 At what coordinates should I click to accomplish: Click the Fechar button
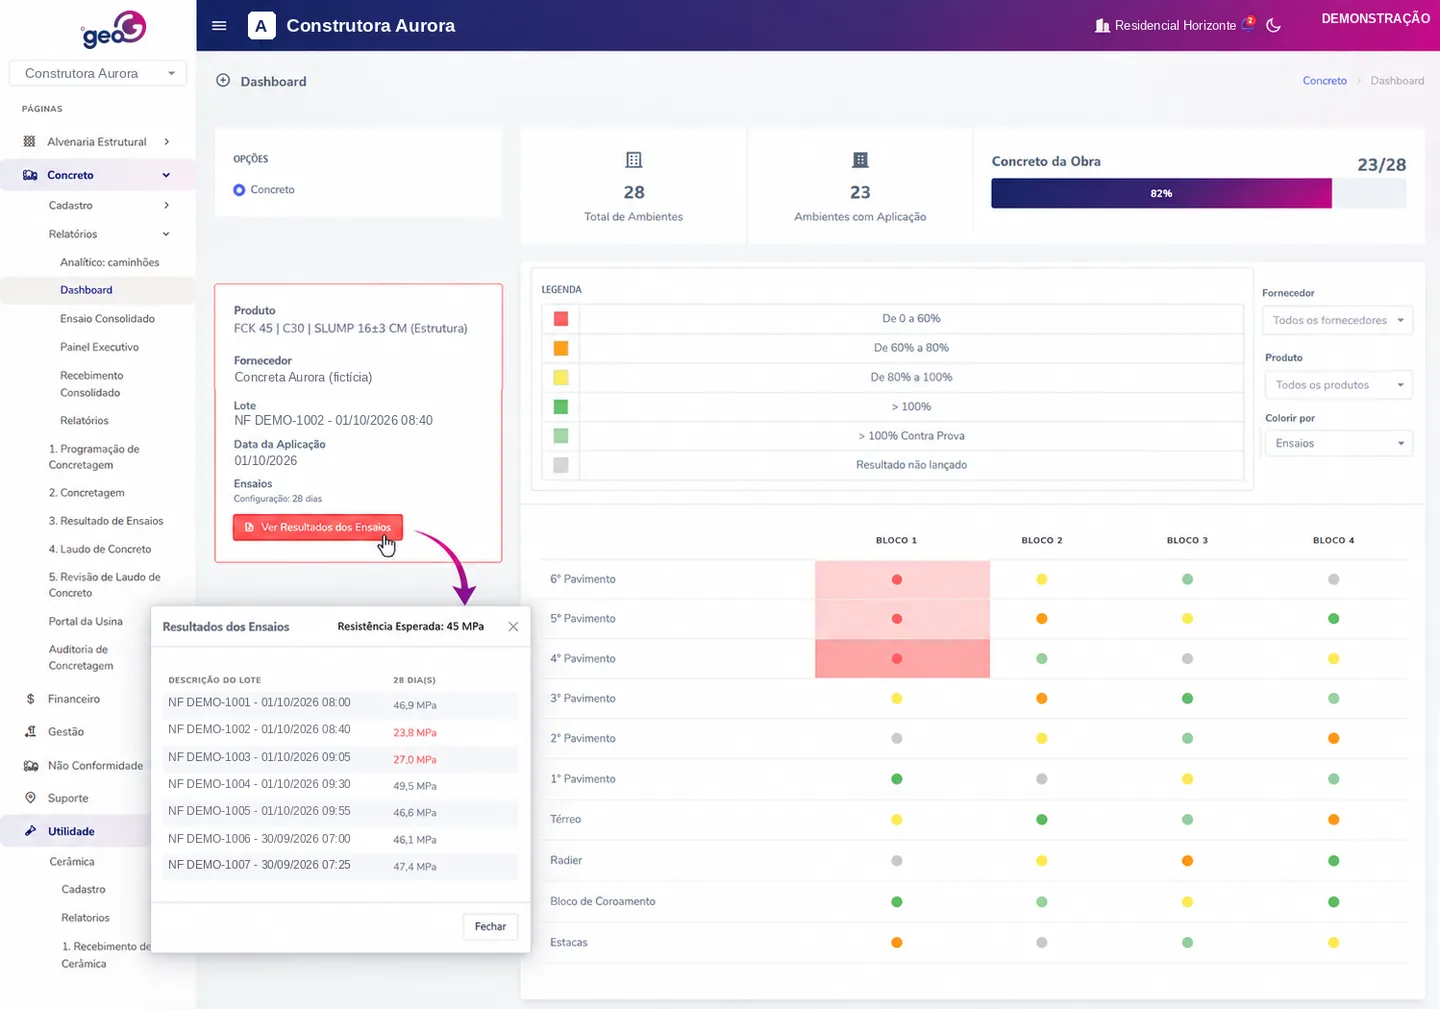click(490, 927)
